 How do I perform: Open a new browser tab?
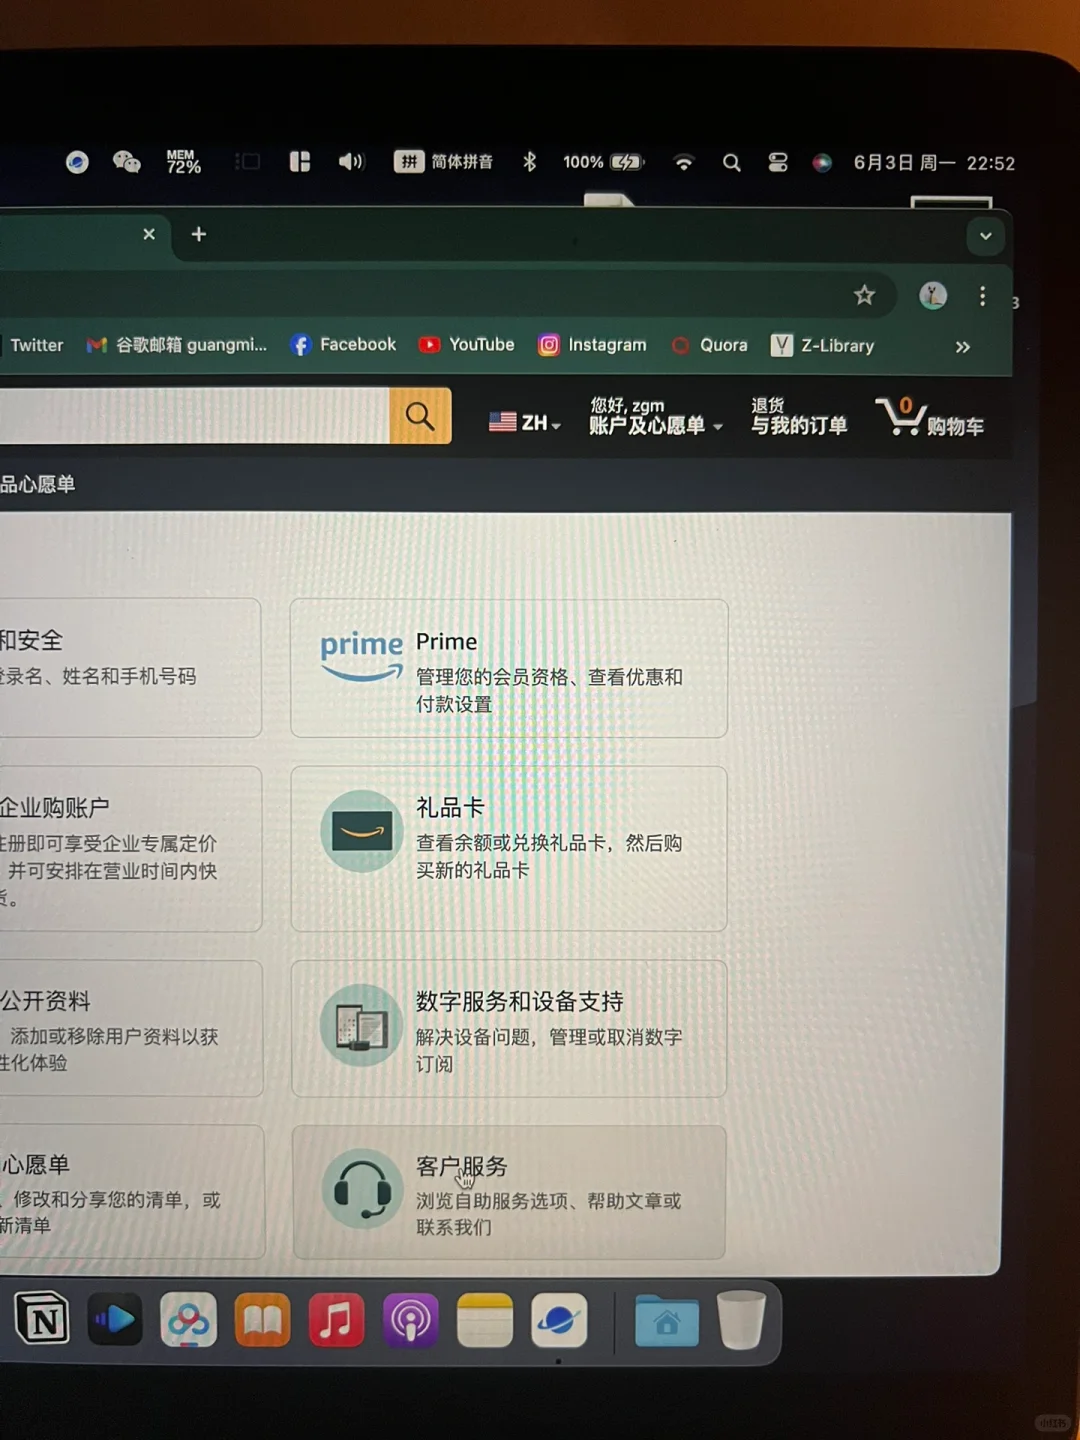(x=199, y=234)
